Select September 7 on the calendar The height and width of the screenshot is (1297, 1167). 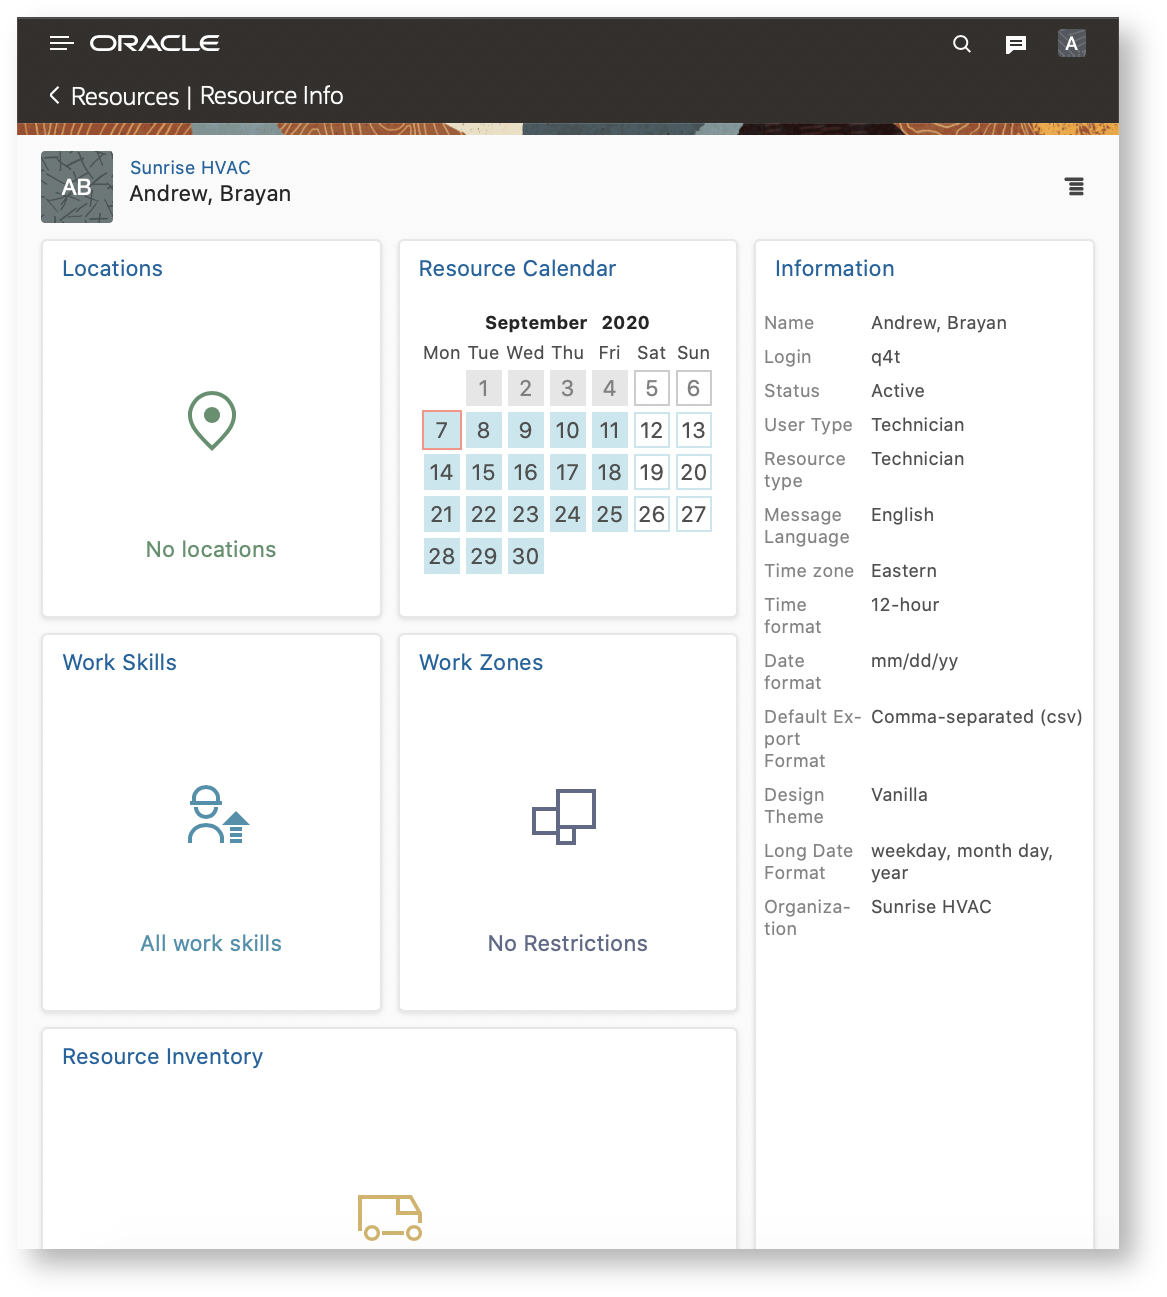[x=441, y=430]
